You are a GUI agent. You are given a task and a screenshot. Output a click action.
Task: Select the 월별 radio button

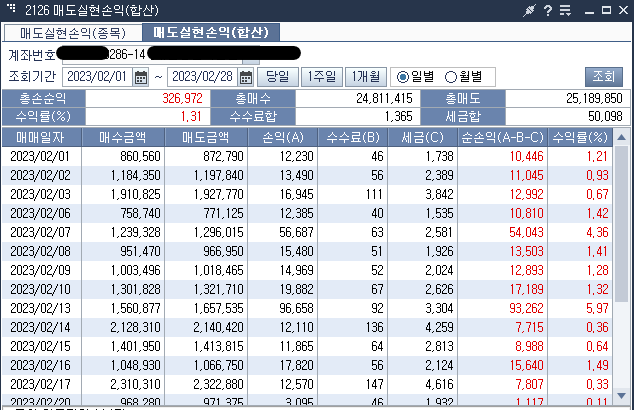(451, 77)
